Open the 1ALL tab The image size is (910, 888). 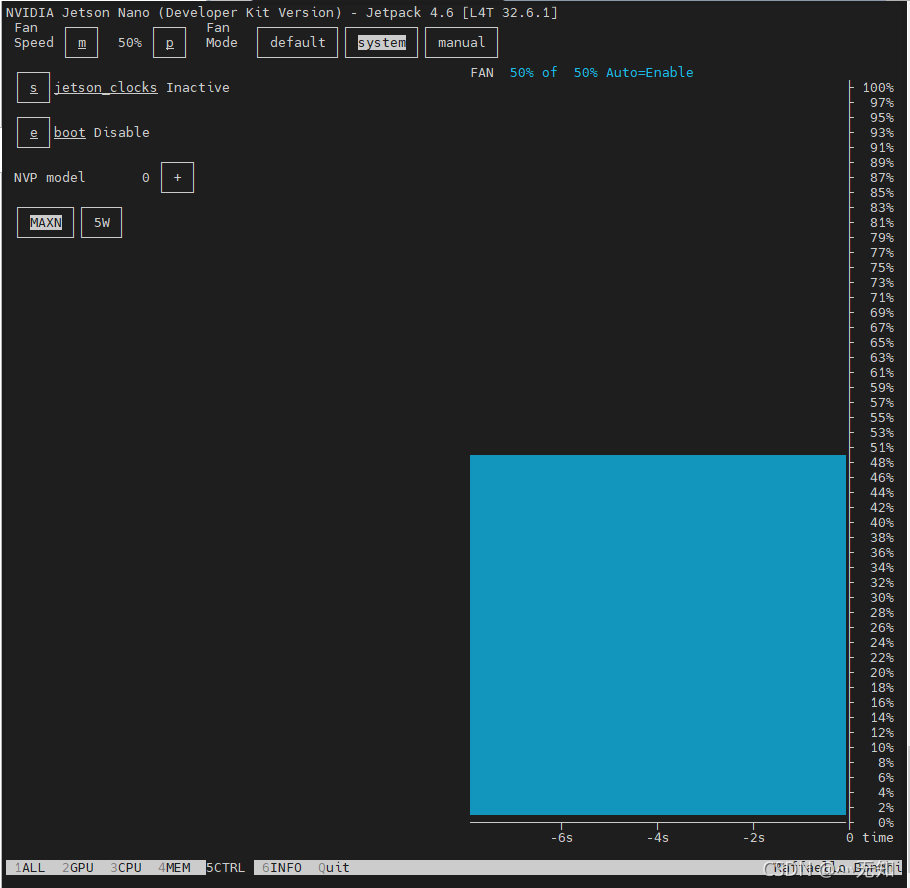click(30, 868)
